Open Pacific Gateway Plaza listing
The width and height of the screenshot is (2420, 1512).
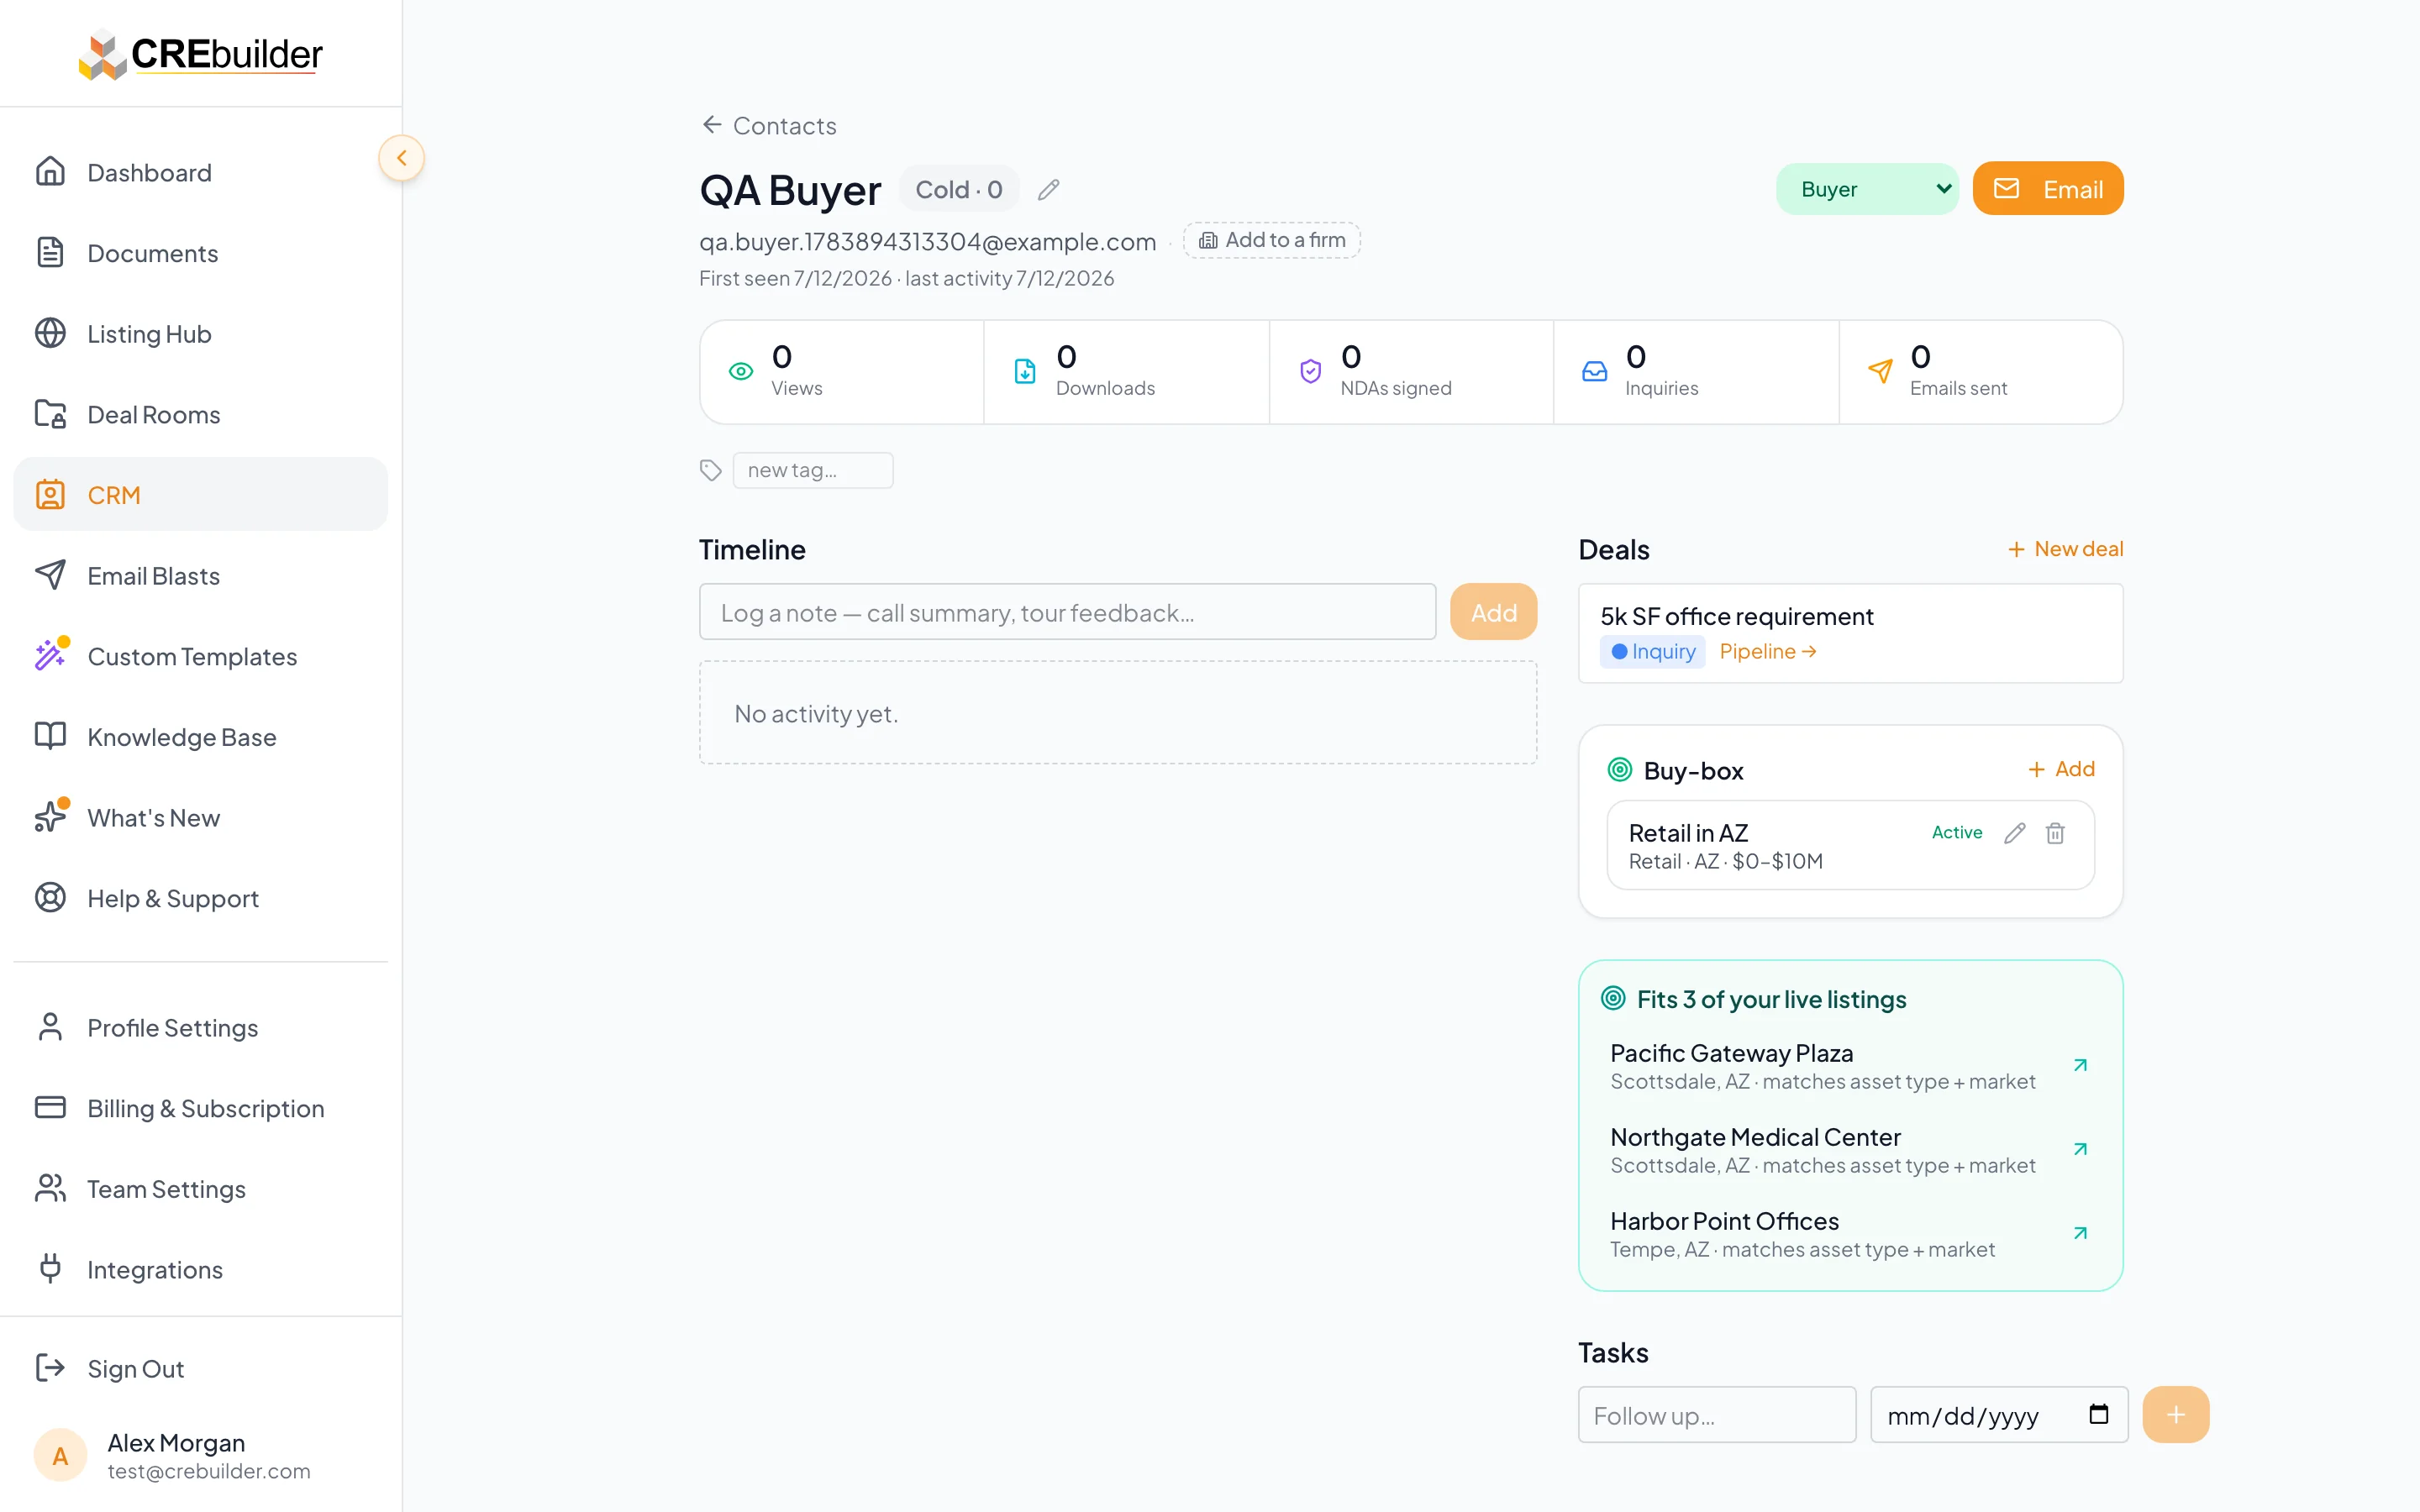coord(1850,1066)
